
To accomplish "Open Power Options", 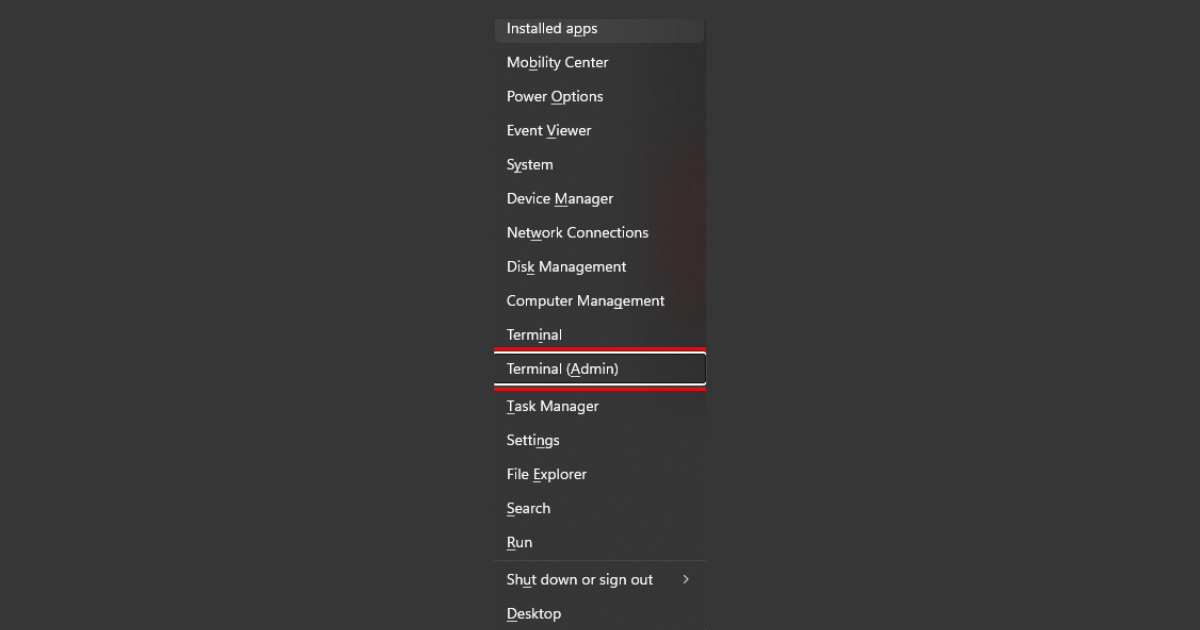I will tap(554, 96).
